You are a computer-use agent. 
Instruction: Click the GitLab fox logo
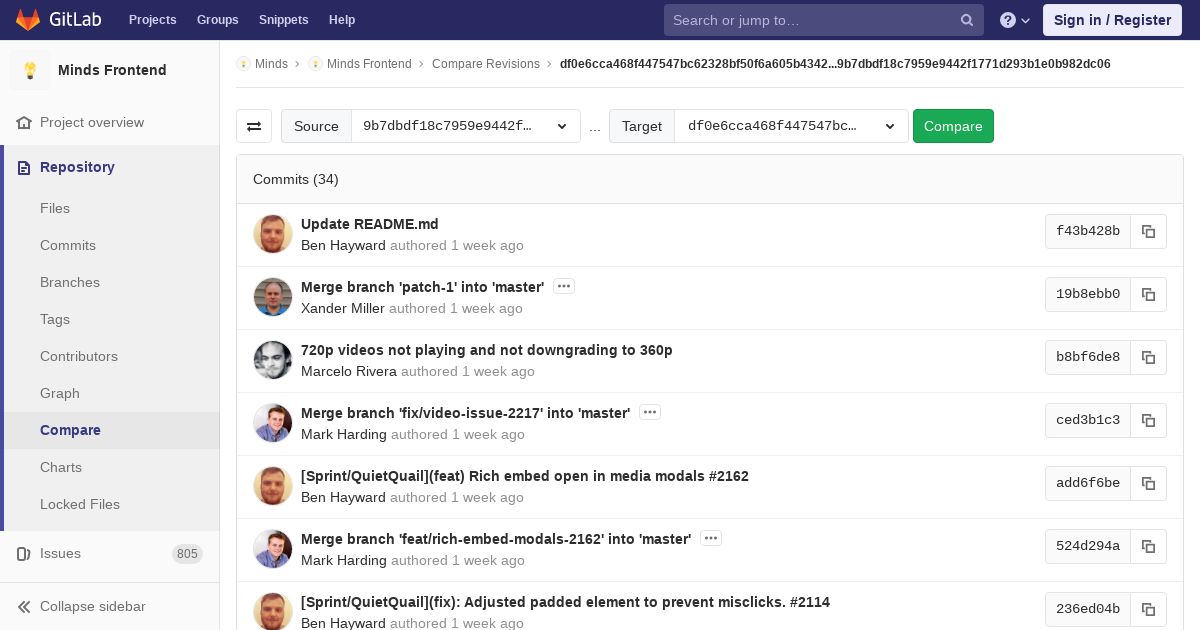[x=28, y=20]
